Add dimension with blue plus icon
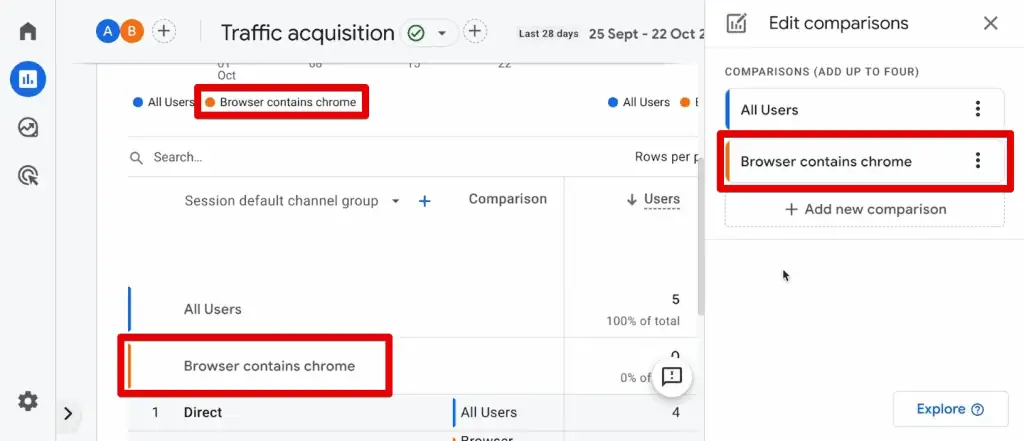 point(424,201)
